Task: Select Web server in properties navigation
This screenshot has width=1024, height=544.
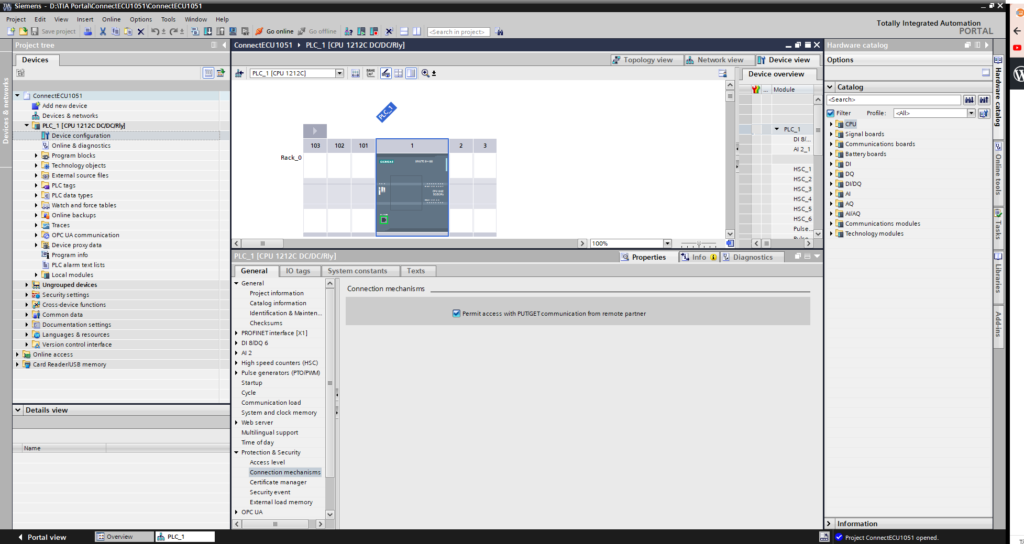Action: point(257,423)
